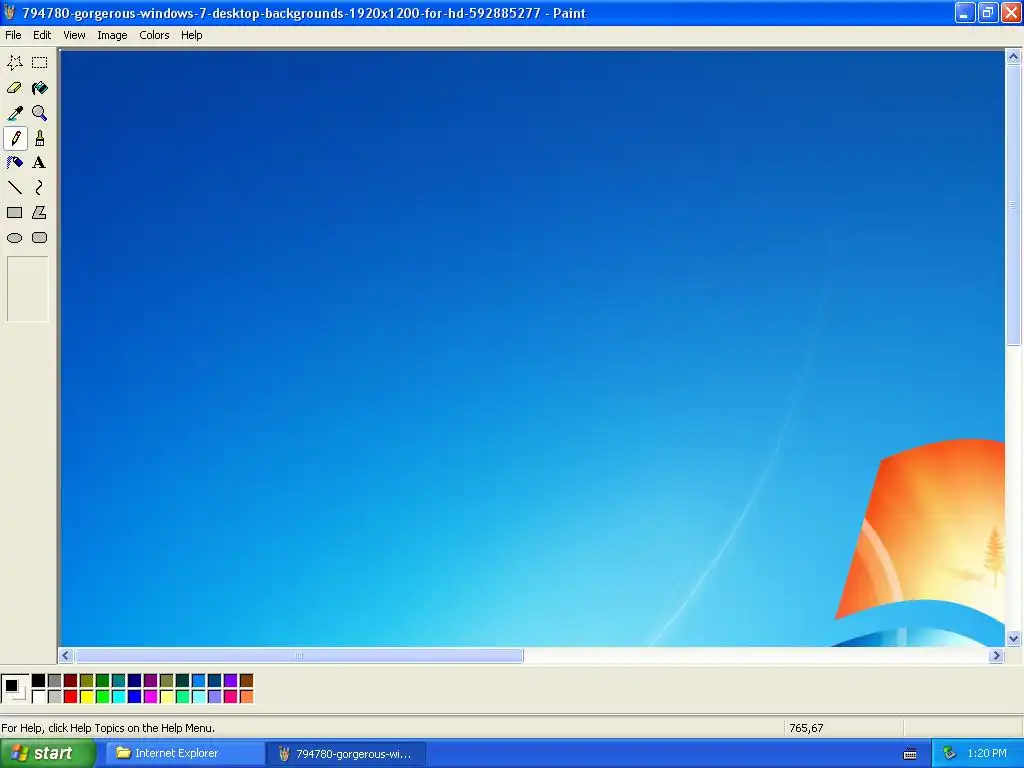Open the Colors menu
Screen dimensions: 1024x768
tap(154, 35)
